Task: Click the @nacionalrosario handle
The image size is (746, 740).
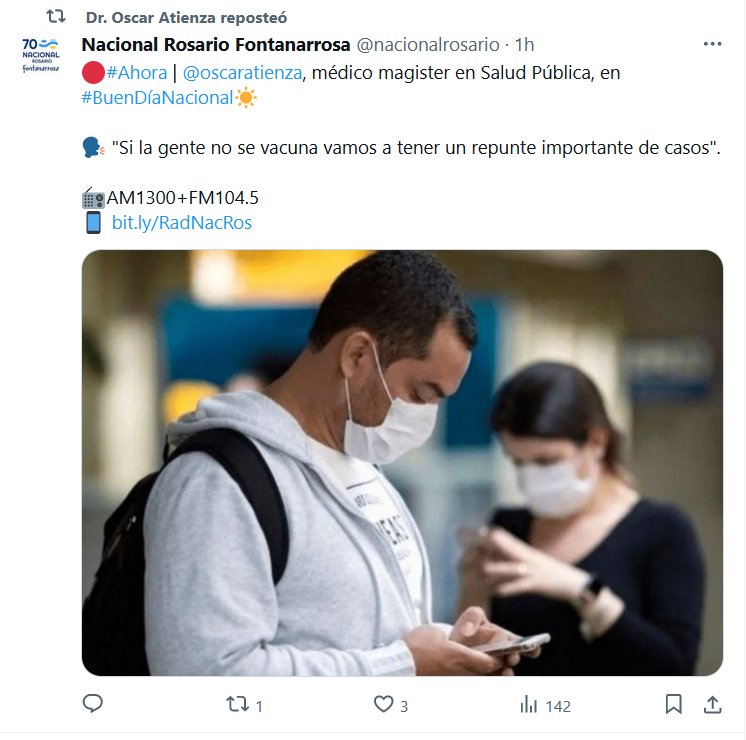Action: pos(428,45)
